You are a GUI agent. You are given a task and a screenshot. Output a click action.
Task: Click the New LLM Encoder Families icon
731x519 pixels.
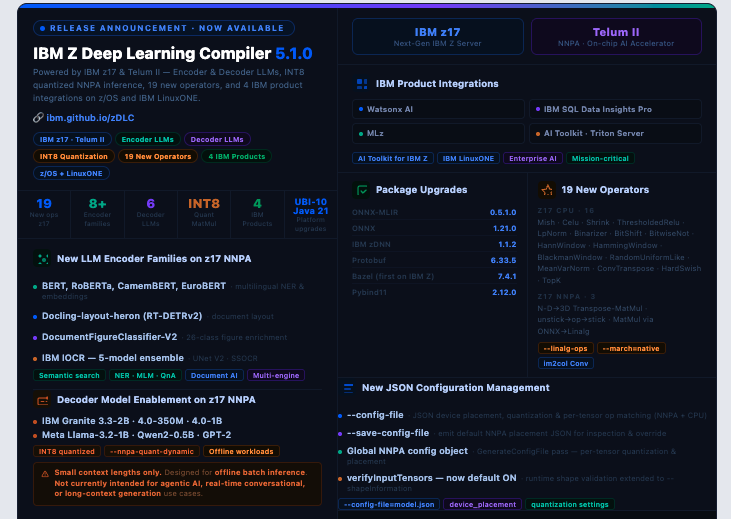click(43, 259)
